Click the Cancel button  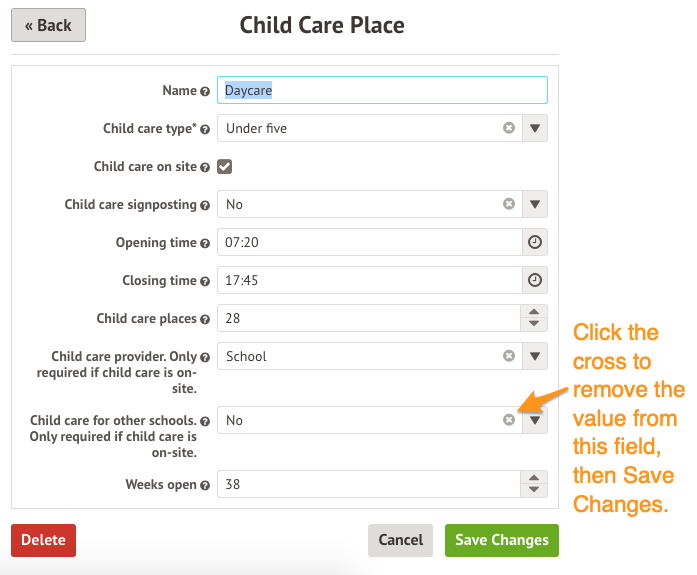point(400,540)
